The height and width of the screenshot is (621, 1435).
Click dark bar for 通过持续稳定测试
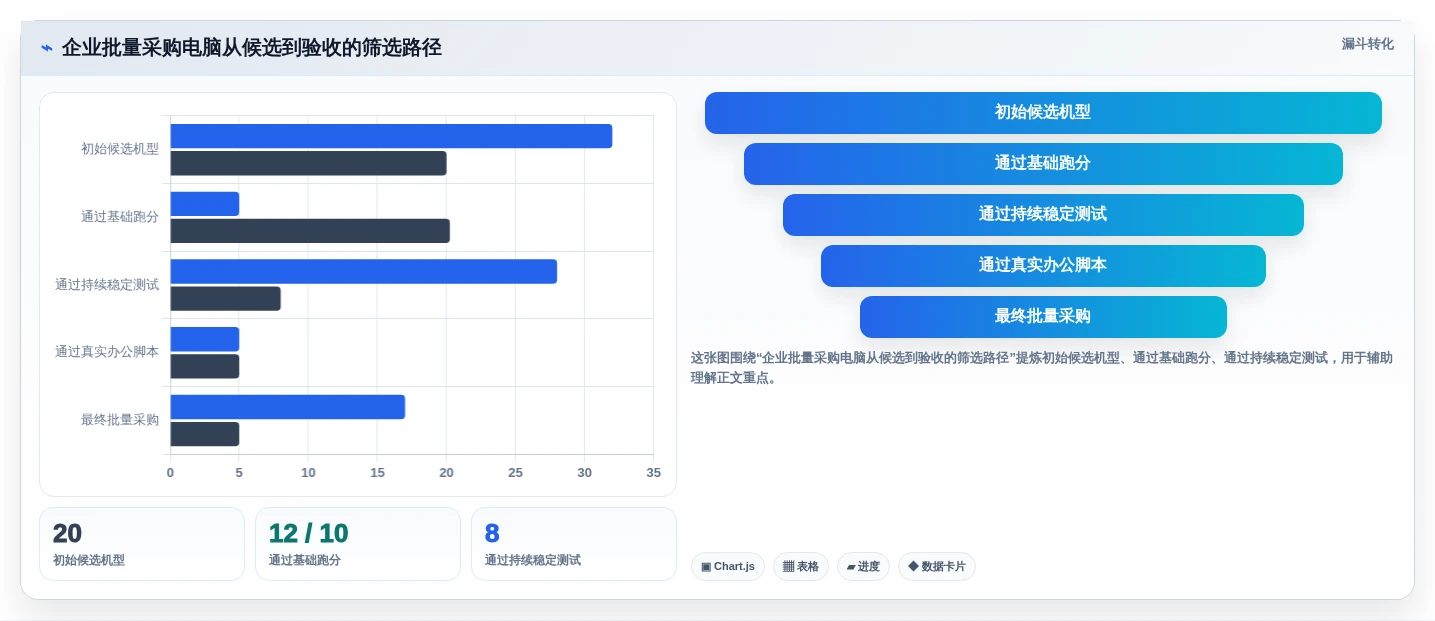coord(226,299)
